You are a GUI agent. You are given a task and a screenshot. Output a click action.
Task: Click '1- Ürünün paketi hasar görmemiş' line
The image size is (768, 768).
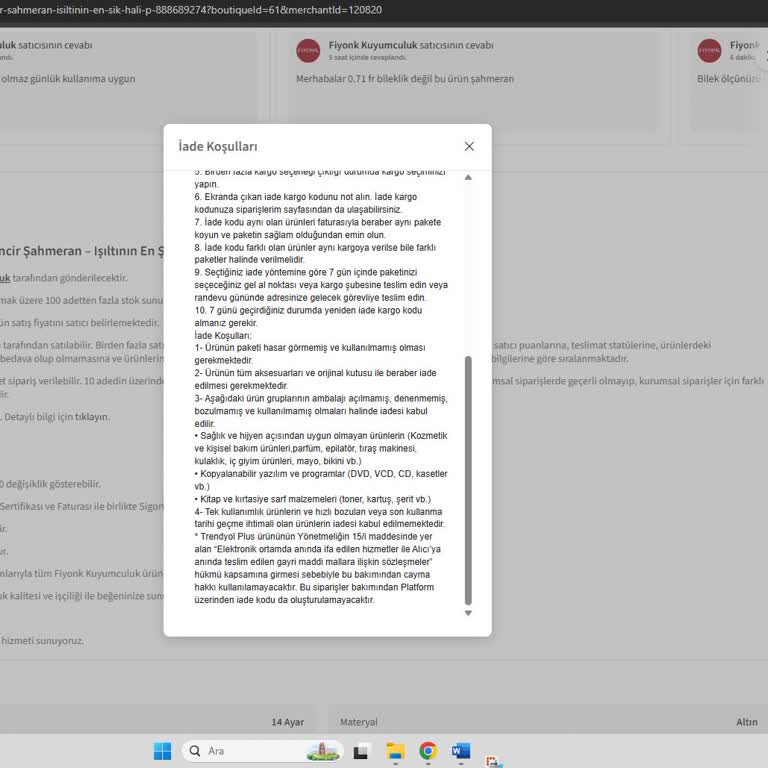point(310,347)
